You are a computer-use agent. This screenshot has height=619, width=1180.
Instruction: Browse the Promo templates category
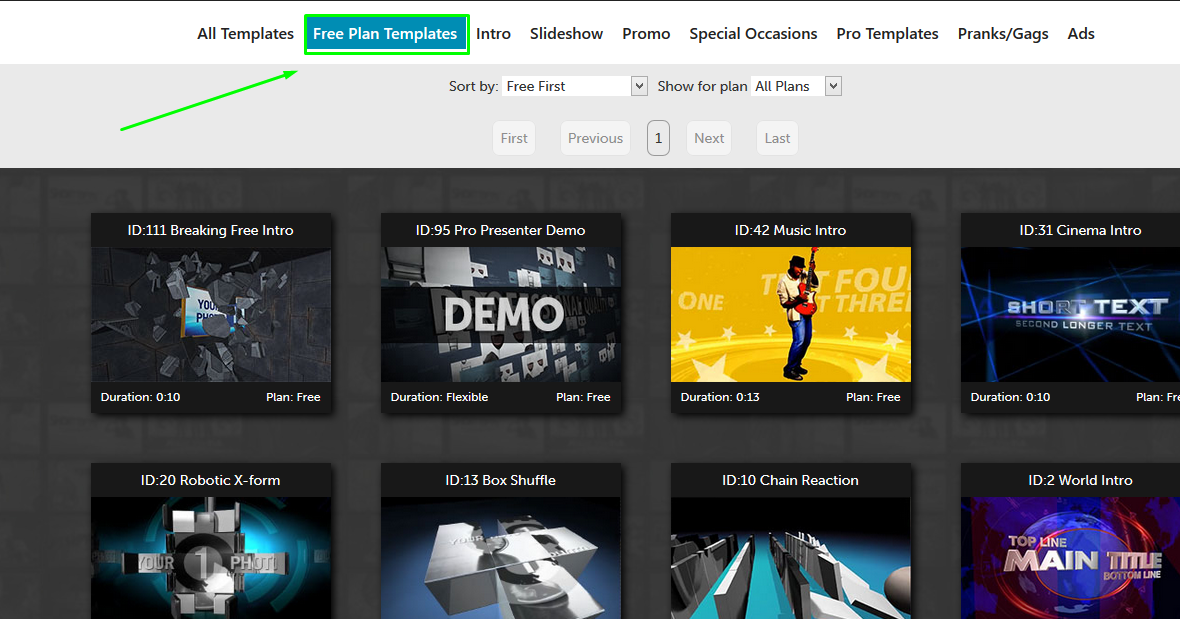tap(646, 33)
